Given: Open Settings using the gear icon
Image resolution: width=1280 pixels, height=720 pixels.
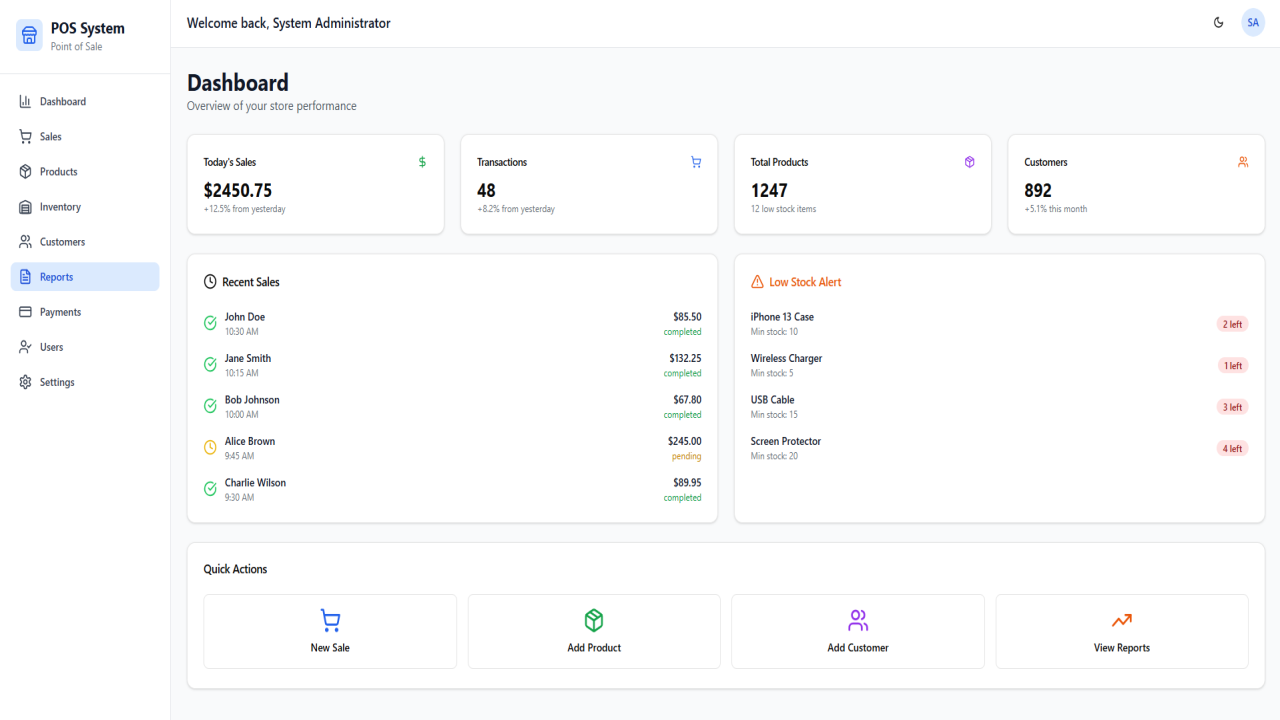Looking at the screenshot, I should [x=25, y=382].
